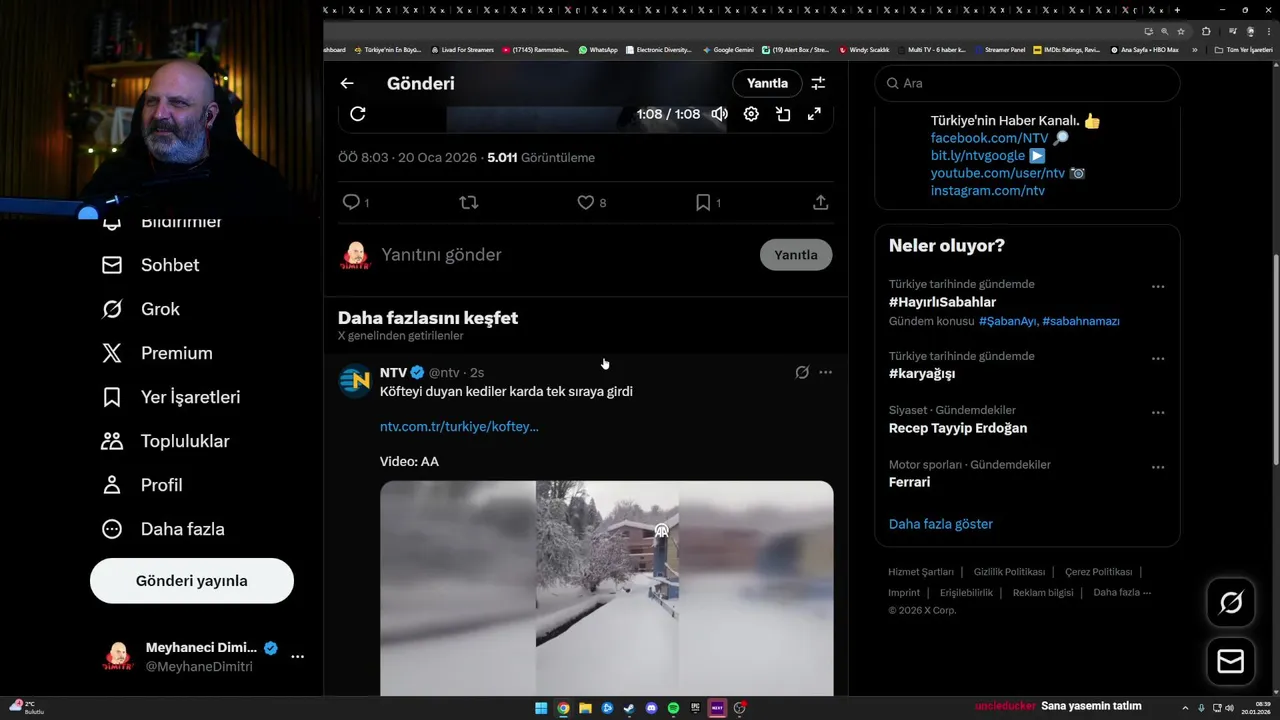
Task: Open the #karyağışı trend
Action: 922,374
